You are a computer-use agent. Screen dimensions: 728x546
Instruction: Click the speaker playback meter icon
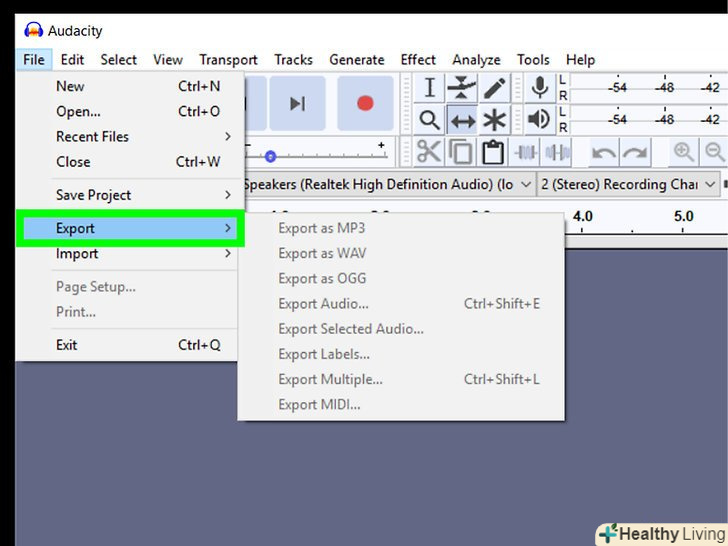point(540,119)
